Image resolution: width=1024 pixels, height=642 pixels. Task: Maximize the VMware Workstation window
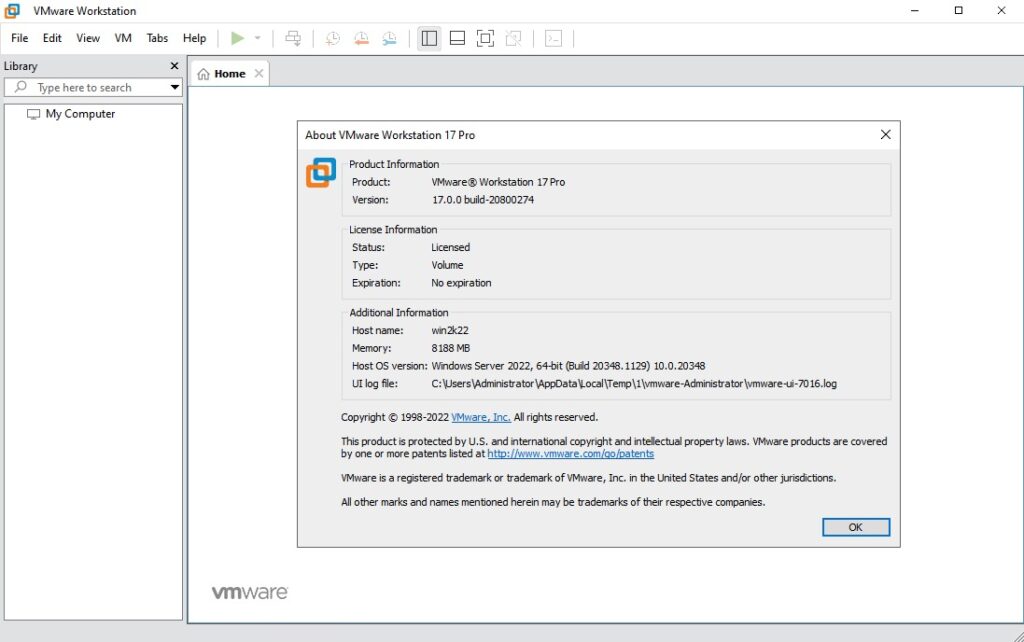(x=959, y=10)
